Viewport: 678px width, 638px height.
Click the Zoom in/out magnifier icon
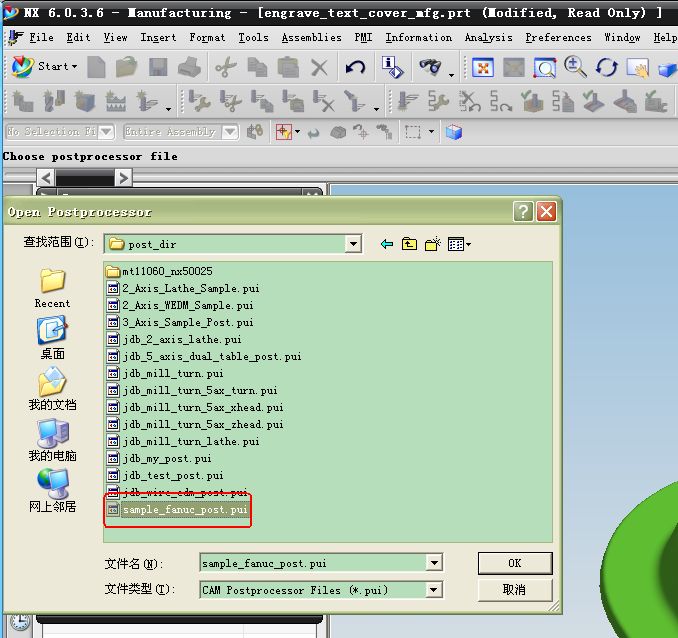(x=576, y=67)
